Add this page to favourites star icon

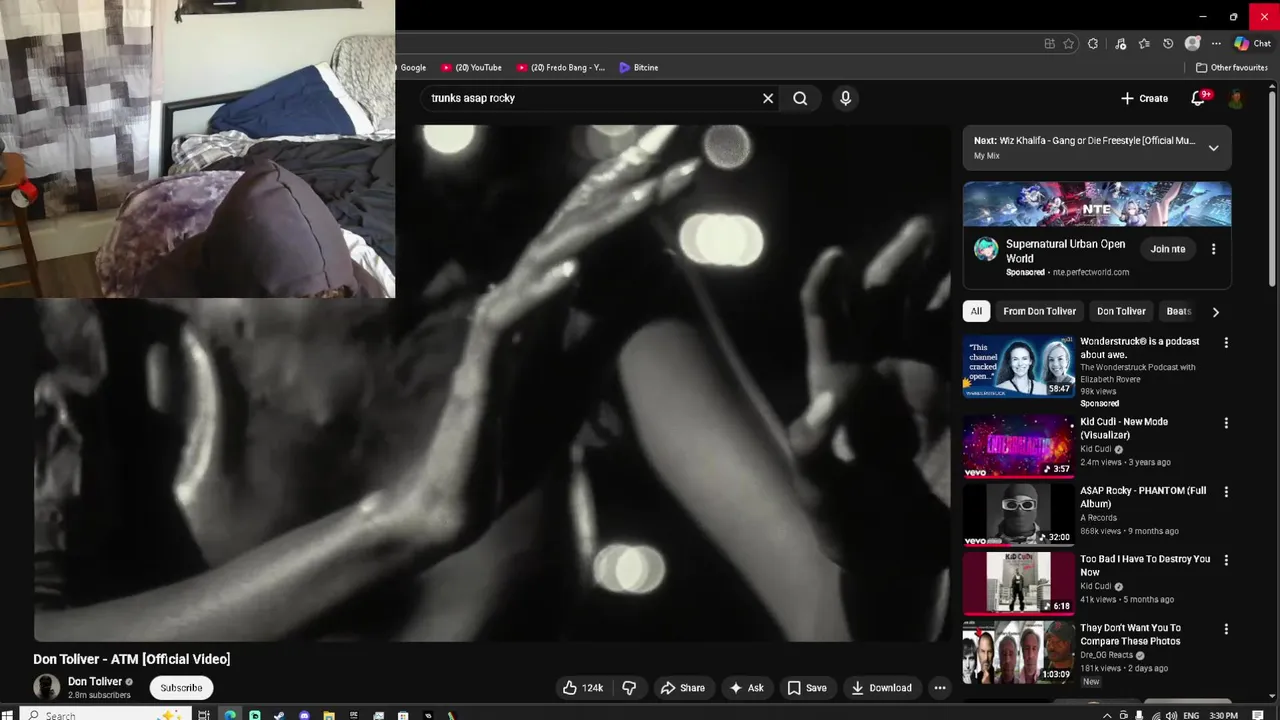point(1069,44)
